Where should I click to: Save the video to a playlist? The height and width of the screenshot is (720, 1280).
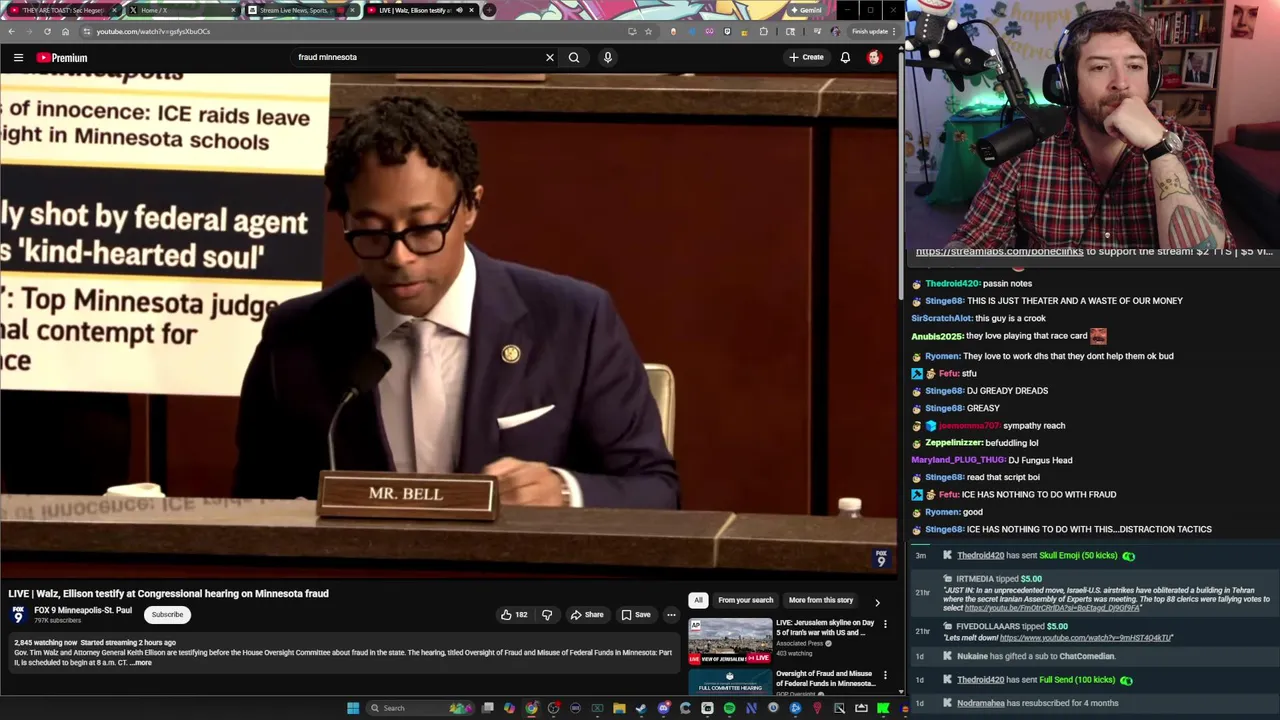636,615
